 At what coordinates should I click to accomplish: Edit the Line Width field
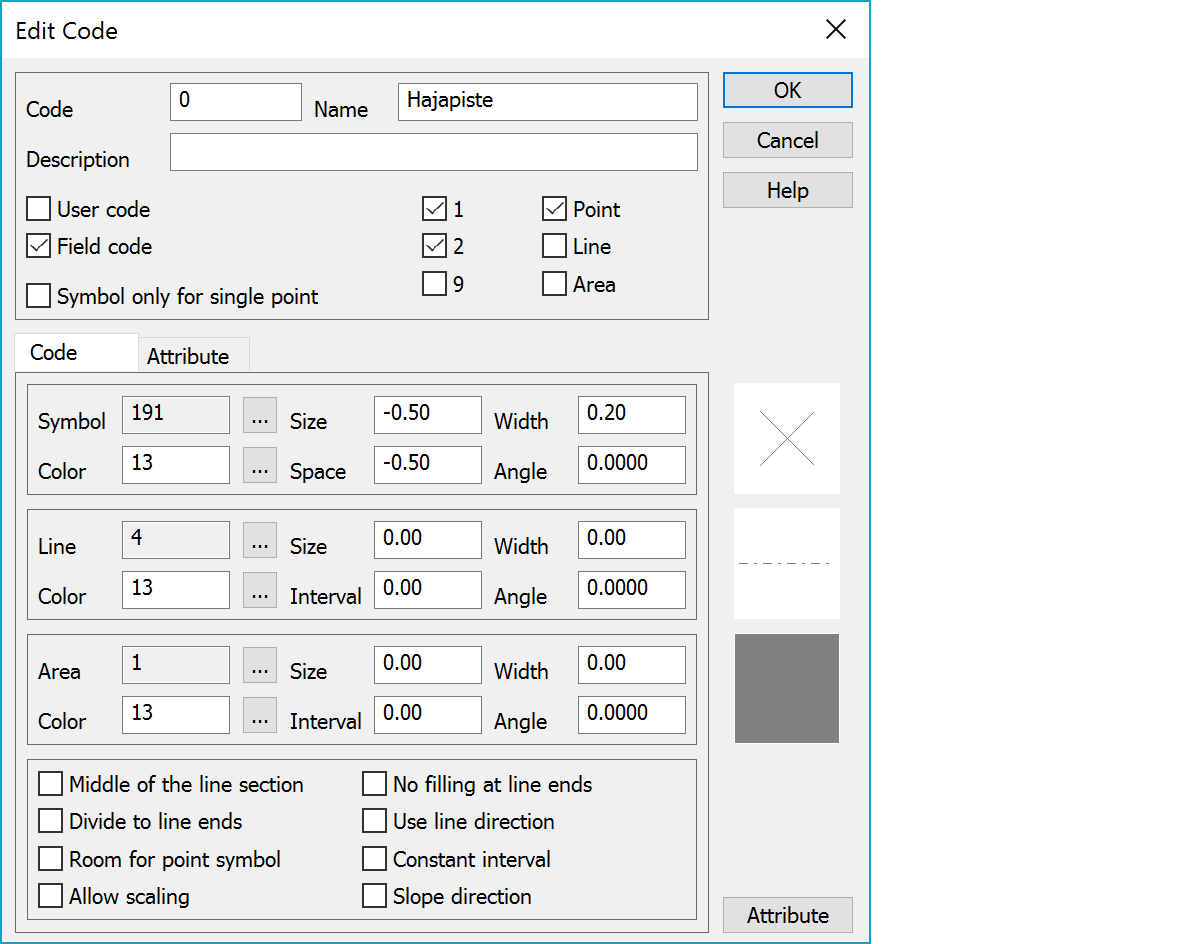632,540
